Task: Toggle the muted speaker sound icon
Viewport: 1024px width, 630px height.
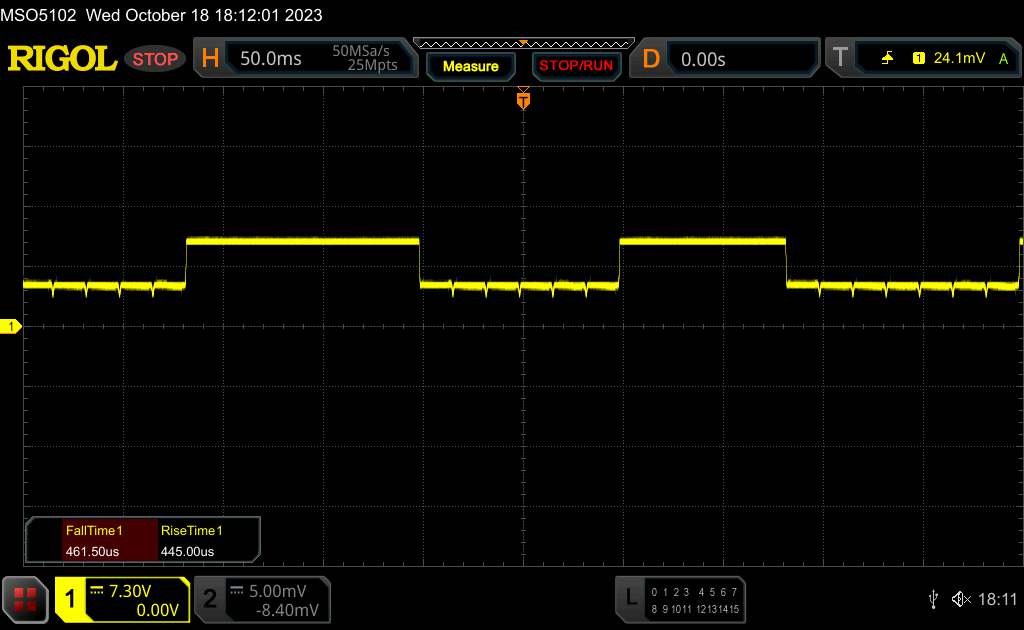Action: pyautogui.click(x=961, y=599)
